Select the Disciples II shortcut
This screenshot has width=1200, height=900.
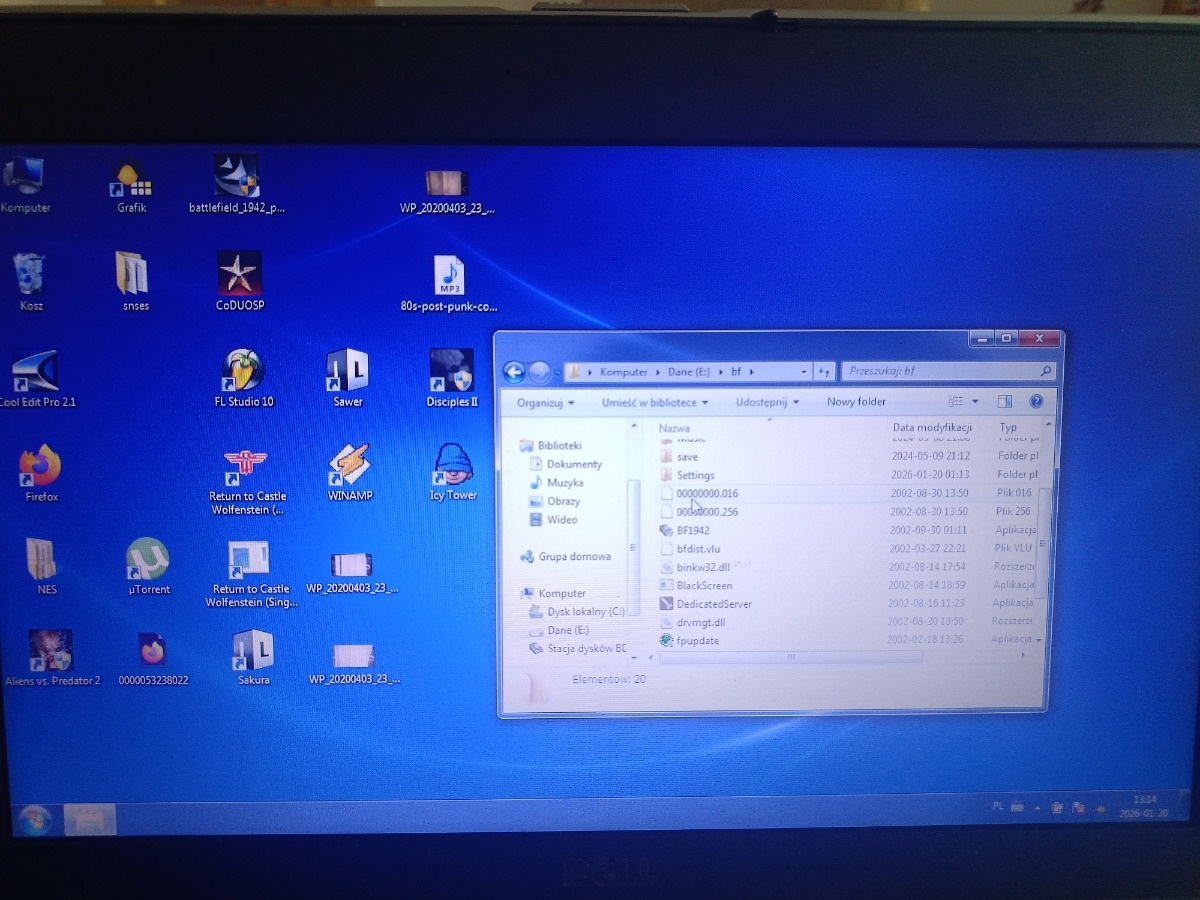pyautogui.click(x=452, y=372)
